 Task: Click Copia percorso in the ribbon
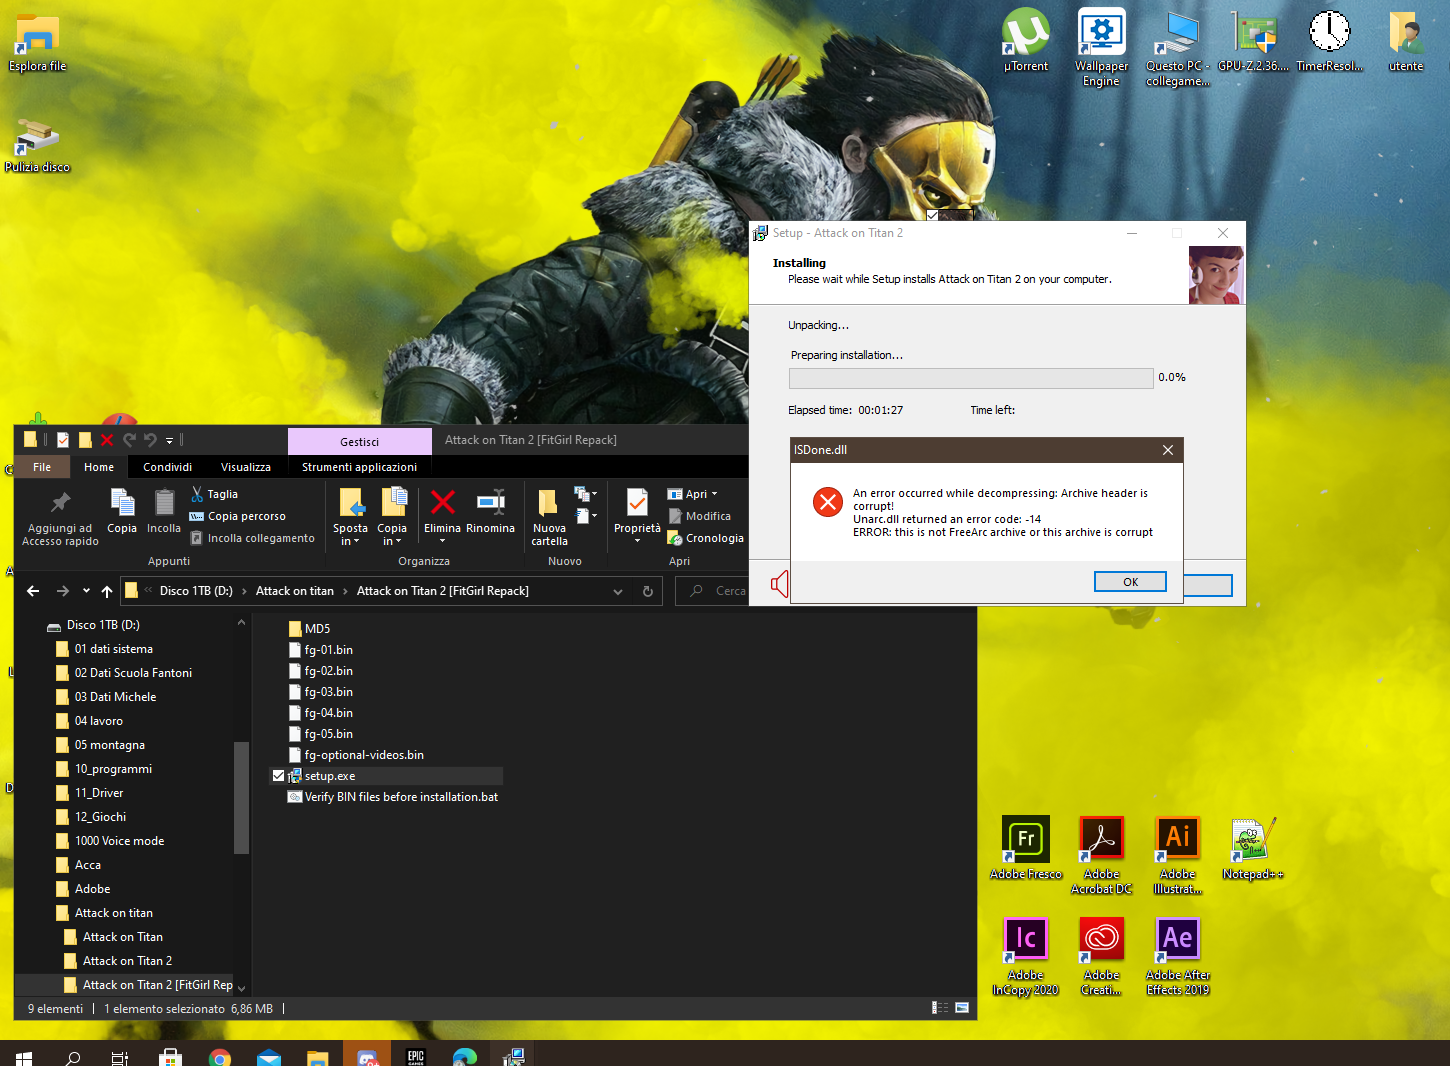point(238,516)
